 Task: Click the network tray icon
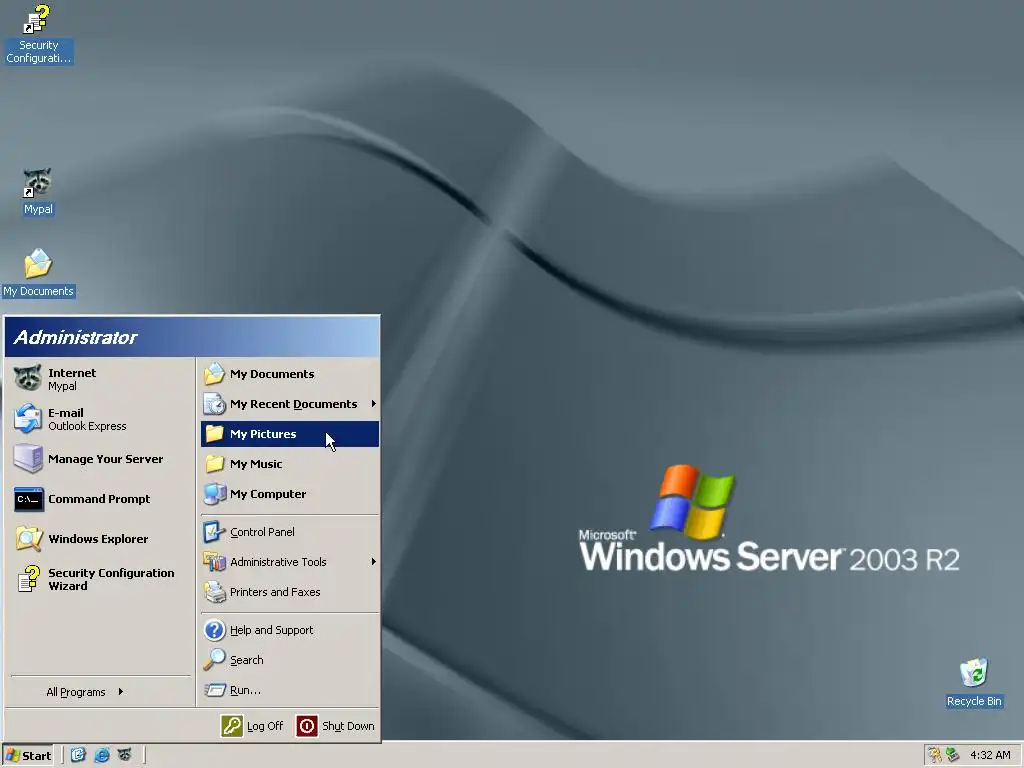[x=952, y=755]
